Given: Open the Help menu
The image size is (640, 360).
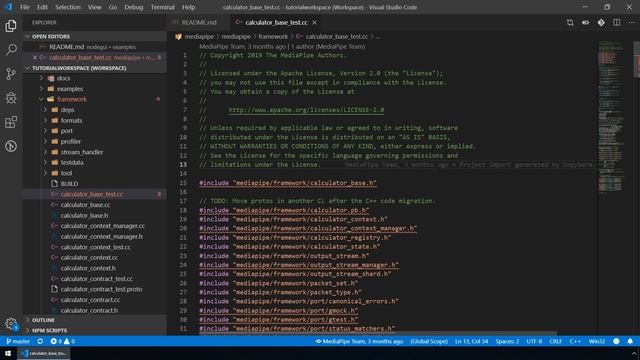Looking at the screenshot, I should [188, 7].
